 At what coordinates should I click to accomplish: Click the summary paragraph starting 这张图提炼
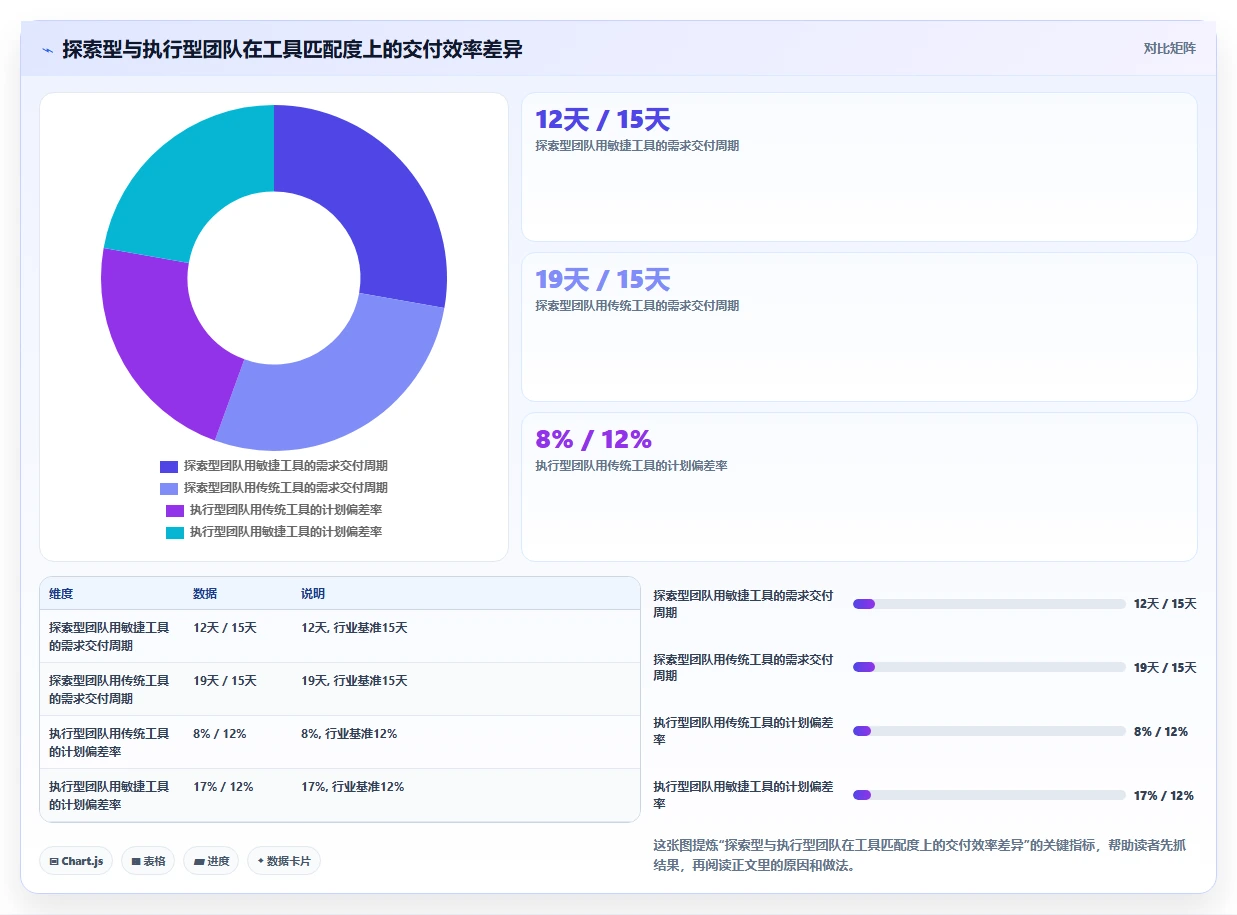919,855
